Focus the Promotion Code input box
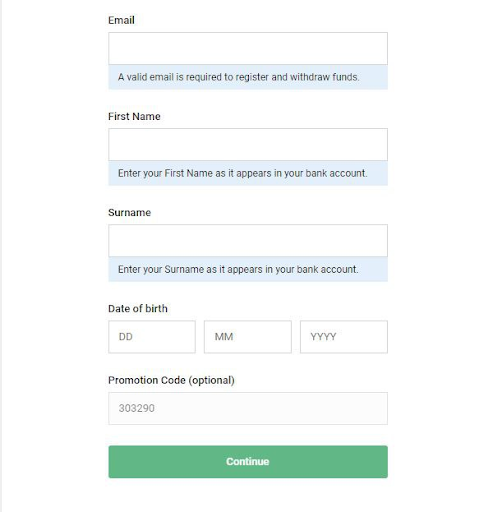493x512 pixels. [x=248, y=408]
